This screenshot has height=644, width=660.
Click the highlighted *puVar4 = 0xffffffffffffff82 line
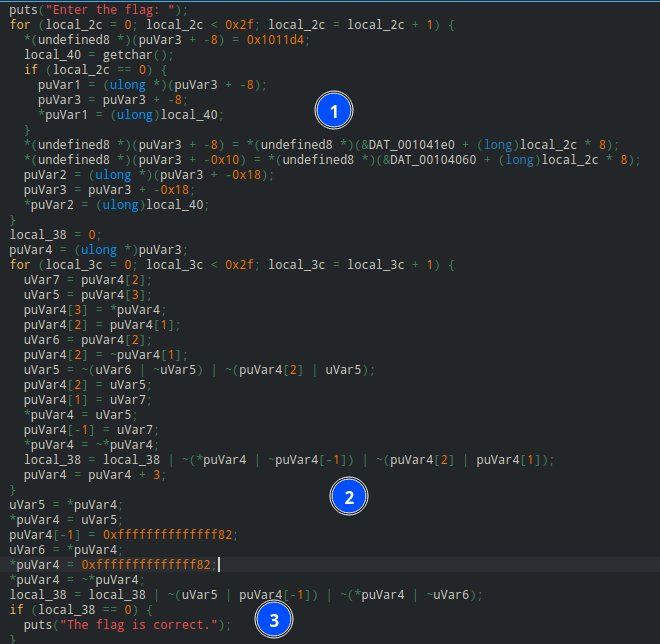[112, 564]
